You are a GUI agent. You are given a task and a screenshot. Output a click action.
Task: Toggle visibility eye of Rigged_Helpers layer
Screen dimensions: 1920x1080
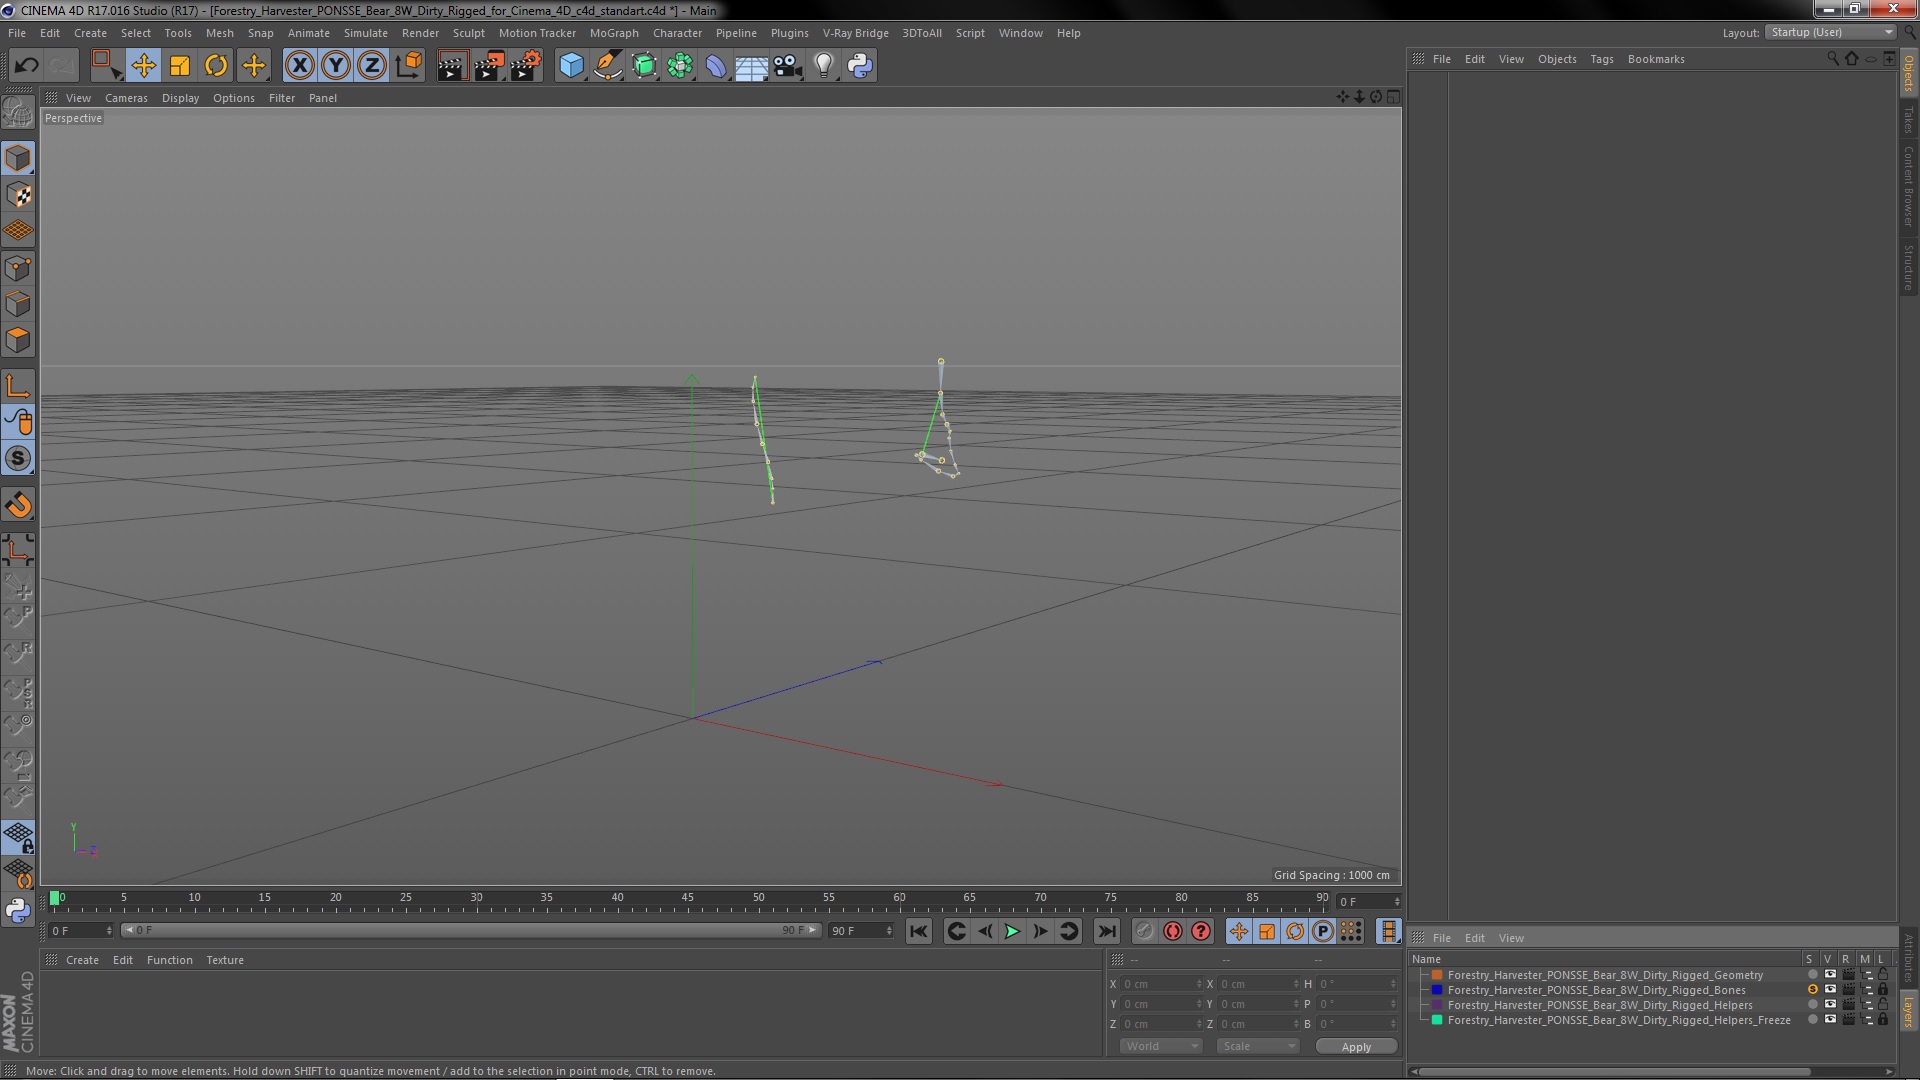[x=1830, y=1005]
